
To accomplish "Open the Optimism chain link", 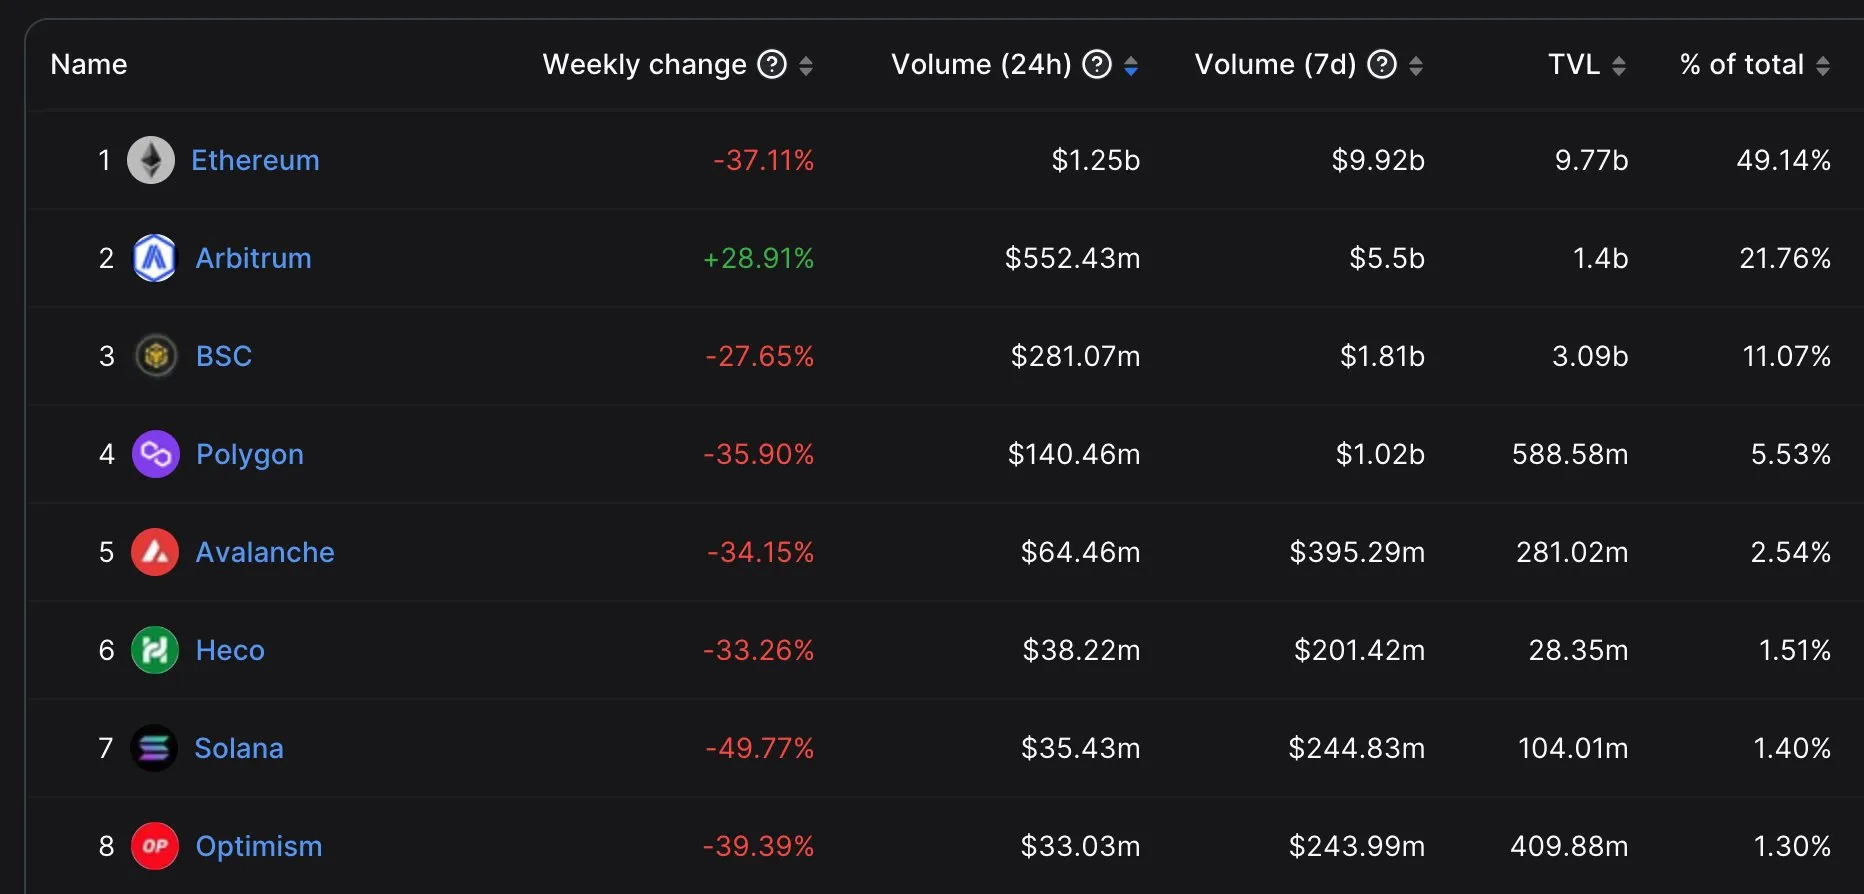I will pos(259,846).
